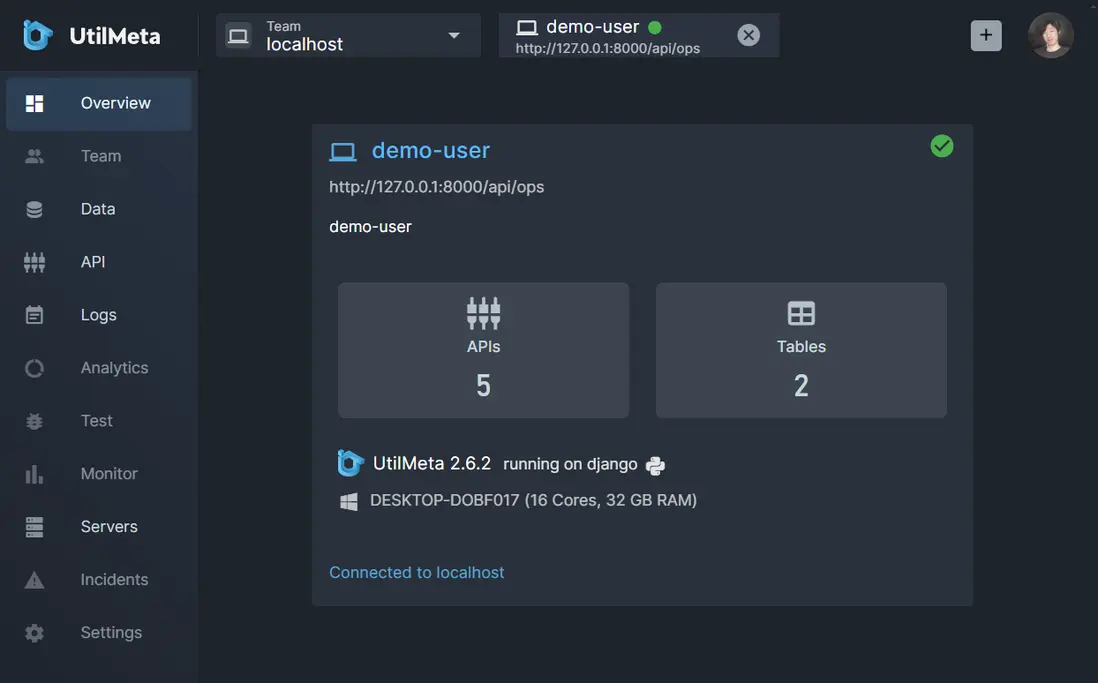Viewport: 1098px width, 683px height.
Task: Select the APIs card showing 5
Action: pyautogui.click(x=483, y=349)
